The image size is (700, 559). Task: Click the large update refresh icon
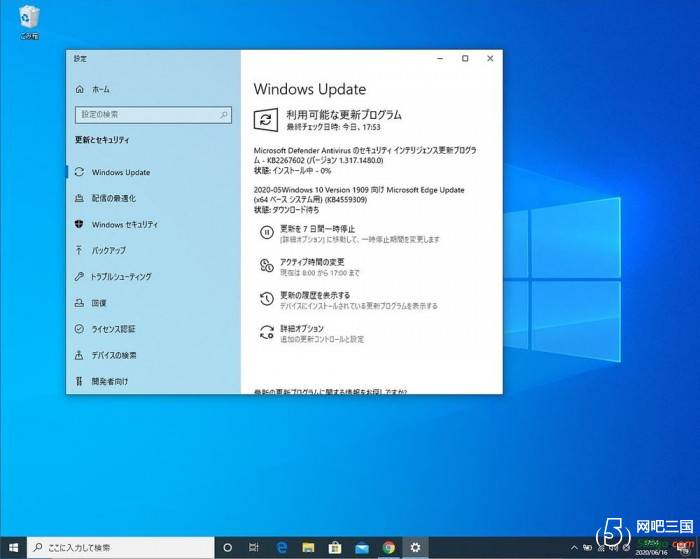click(x=266, y=119)
